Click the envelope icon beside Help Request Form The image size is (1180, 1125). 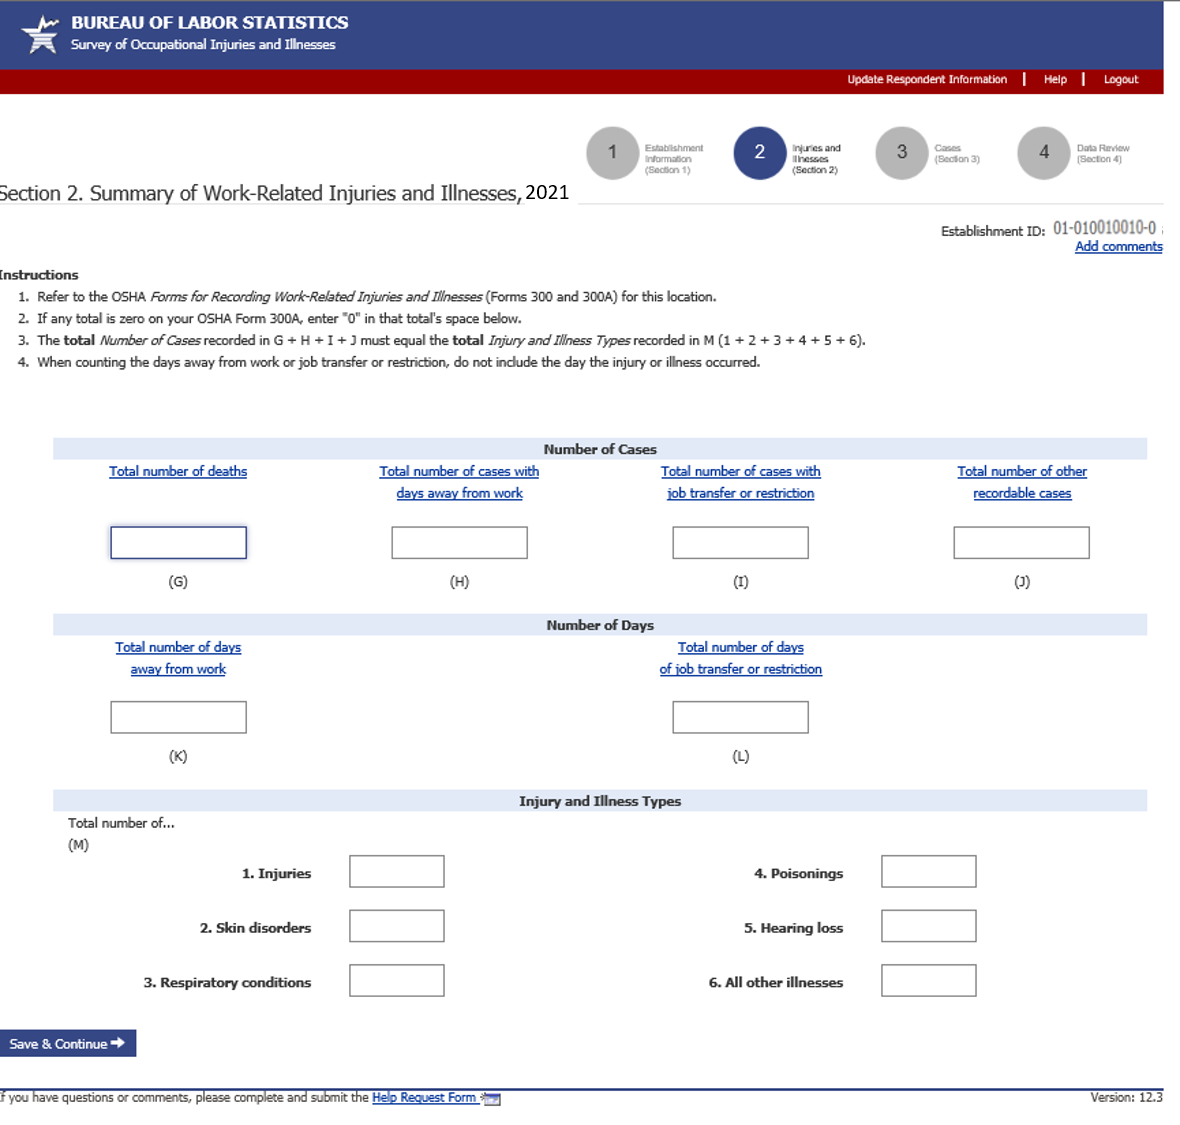491,1099
